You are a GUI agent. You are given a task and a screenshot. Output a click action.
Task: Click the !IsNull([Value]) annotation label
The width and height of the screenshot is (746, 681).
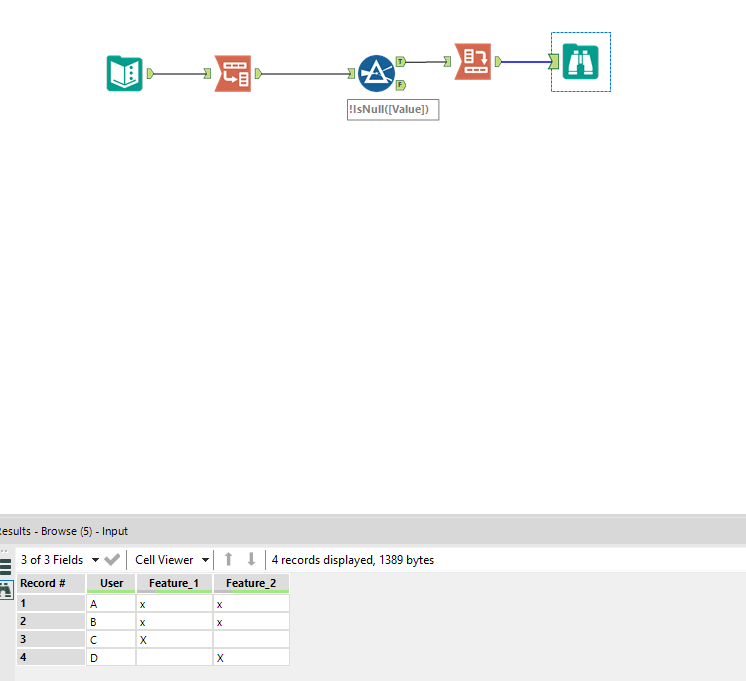(393, 109)
